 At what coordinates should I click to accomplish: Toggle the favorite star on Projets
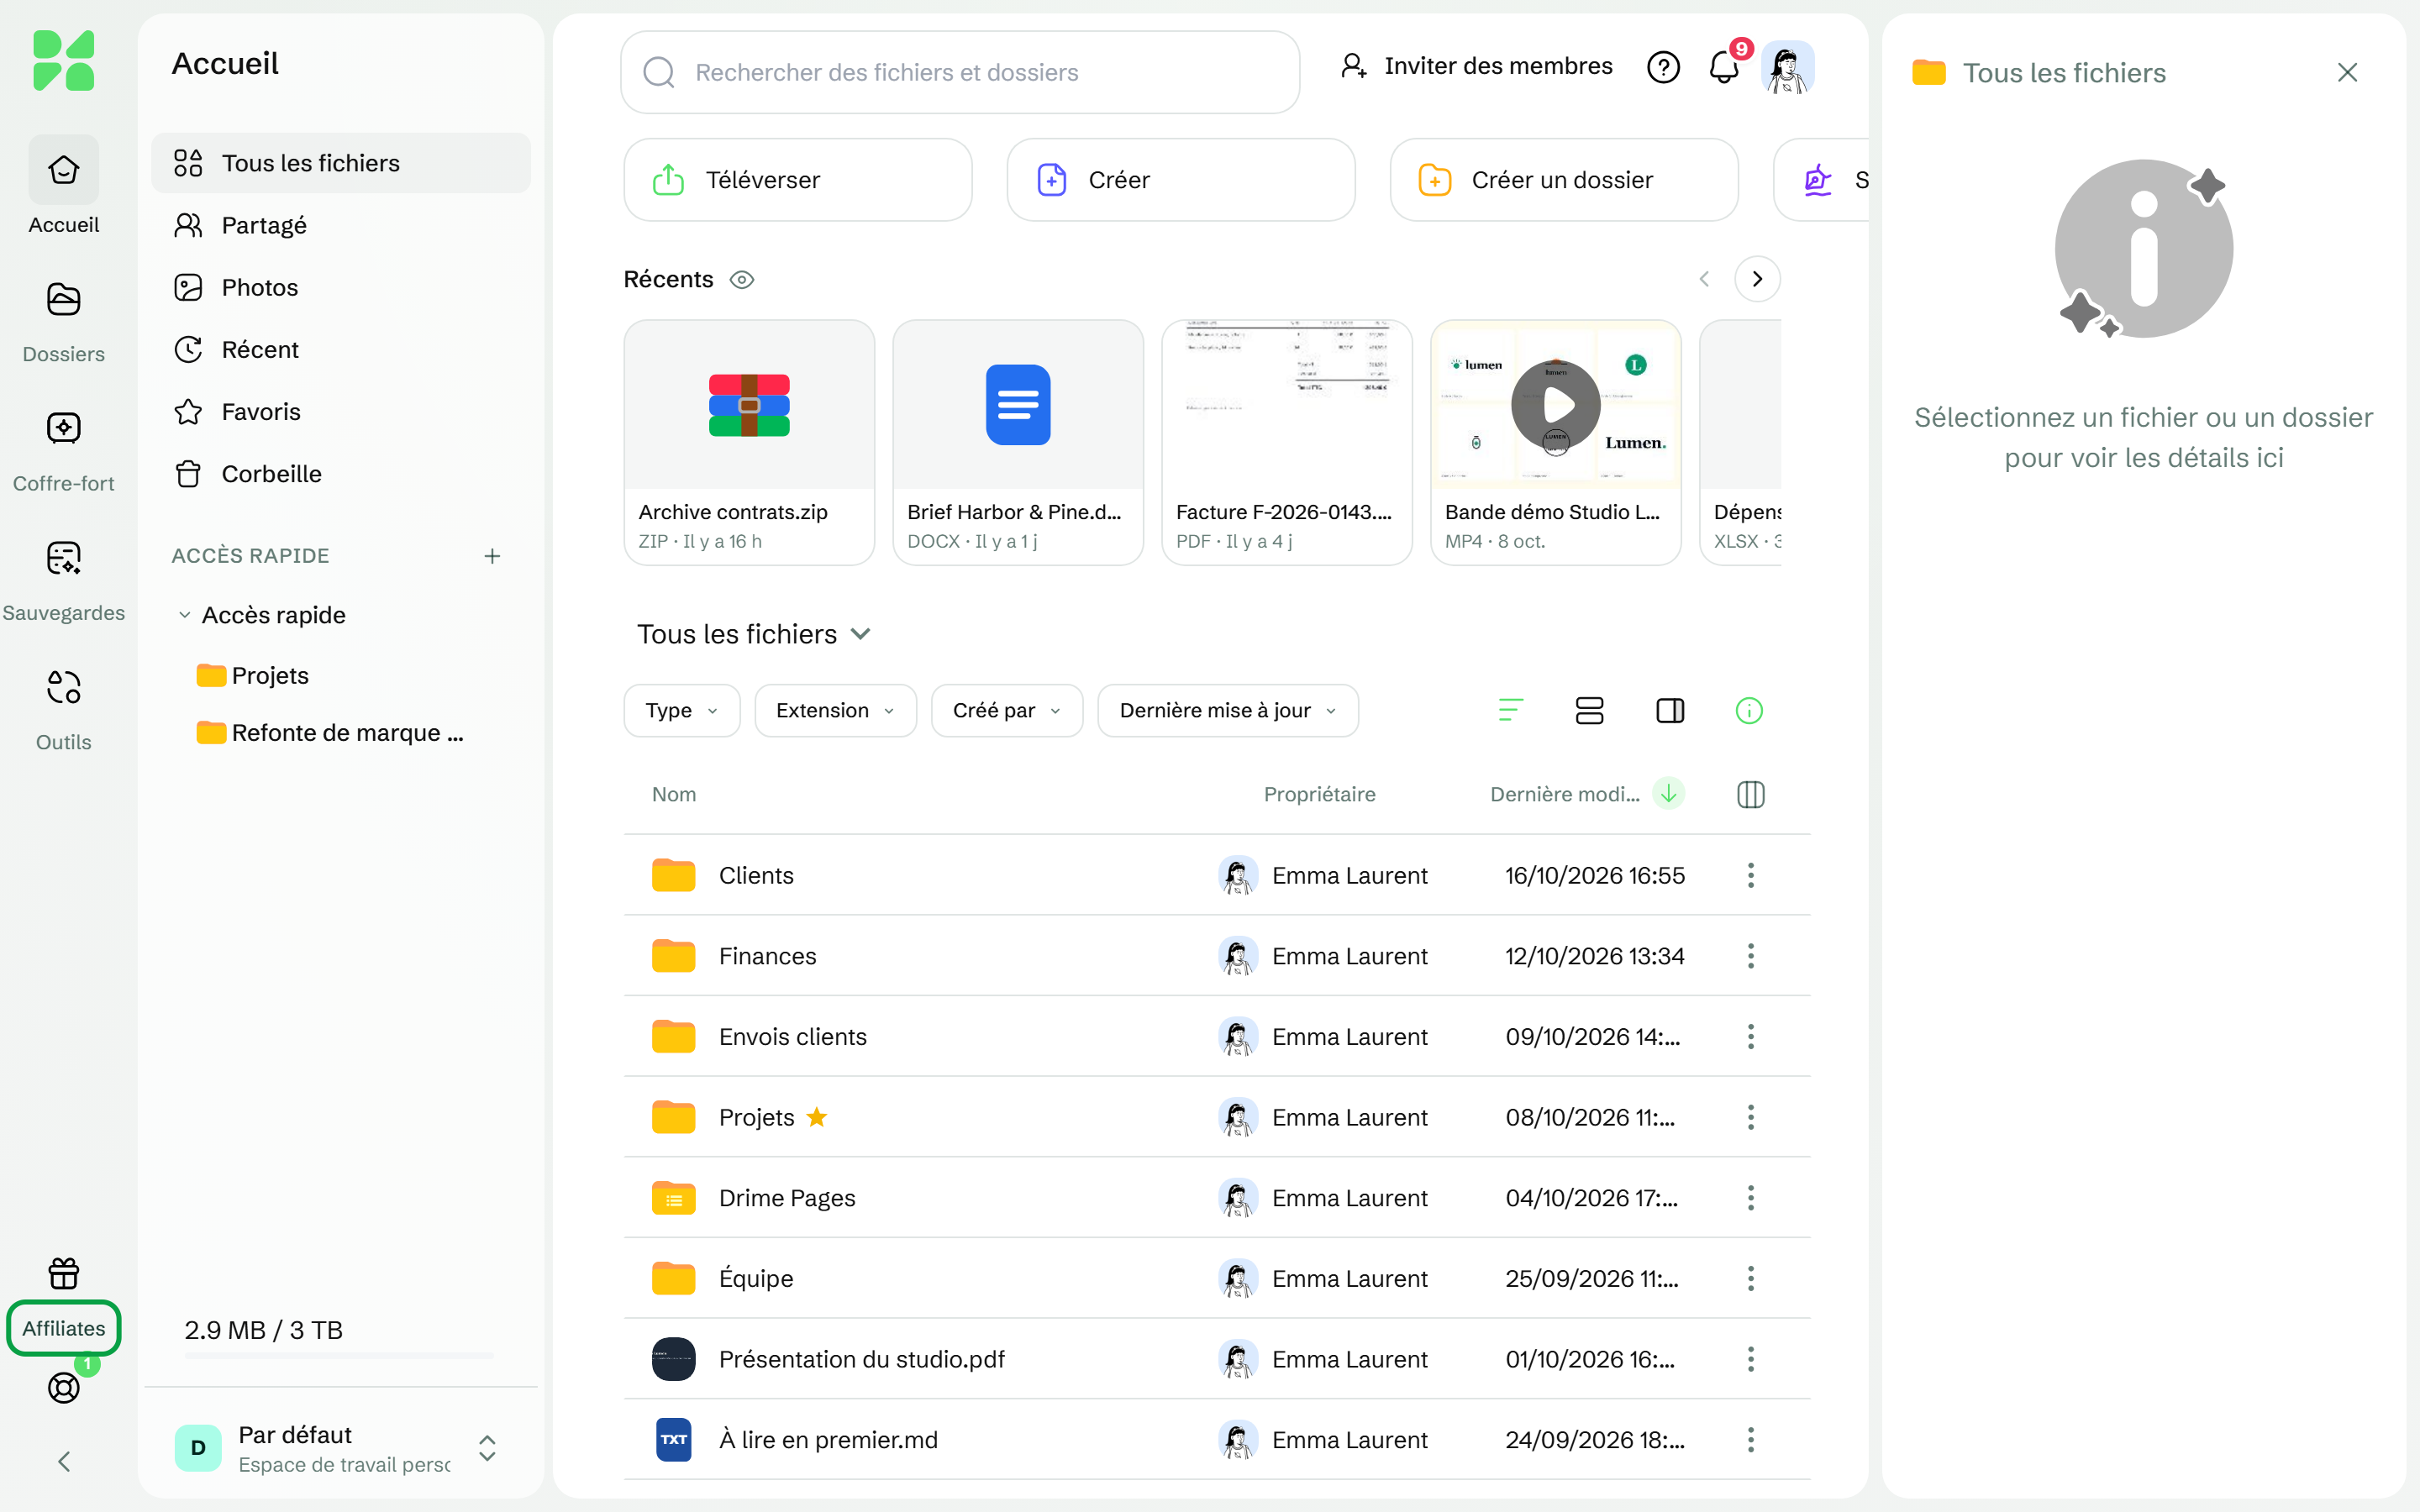817,1117
